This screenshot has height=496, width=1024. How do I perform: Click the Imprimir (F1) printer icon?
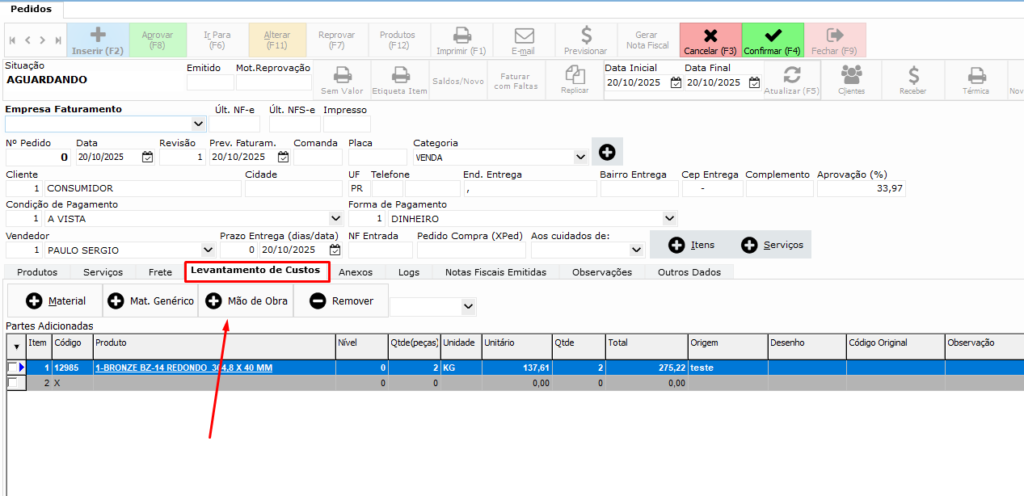461,36
